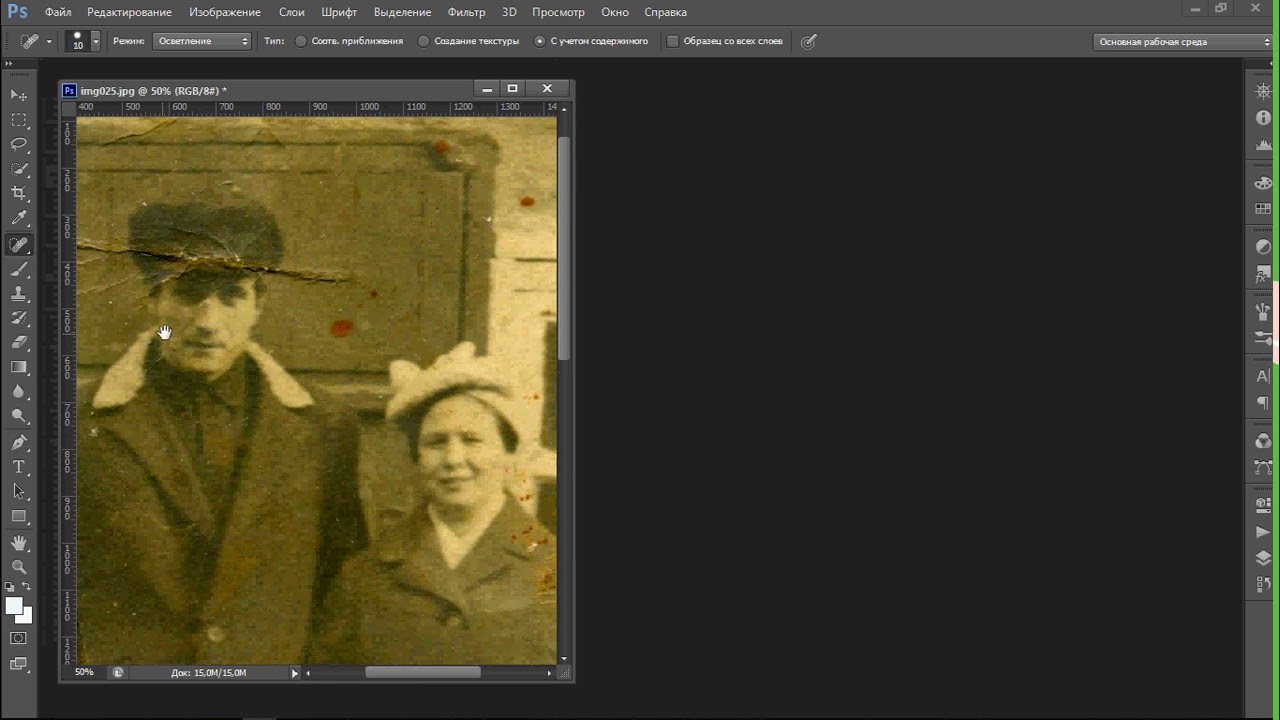Viewport: 1280px width, 720px height.
Task: Open the Файл menu
Action: (x=58, y=12)
